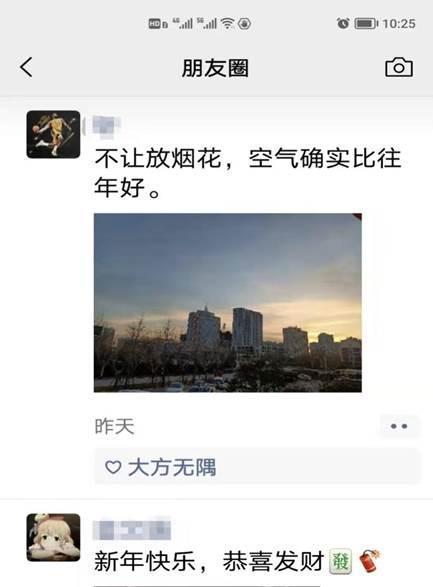The height and width of the screenshot is (587, 433).
Task: Open the camera icon to post
Action: click(x=399, y=67)
